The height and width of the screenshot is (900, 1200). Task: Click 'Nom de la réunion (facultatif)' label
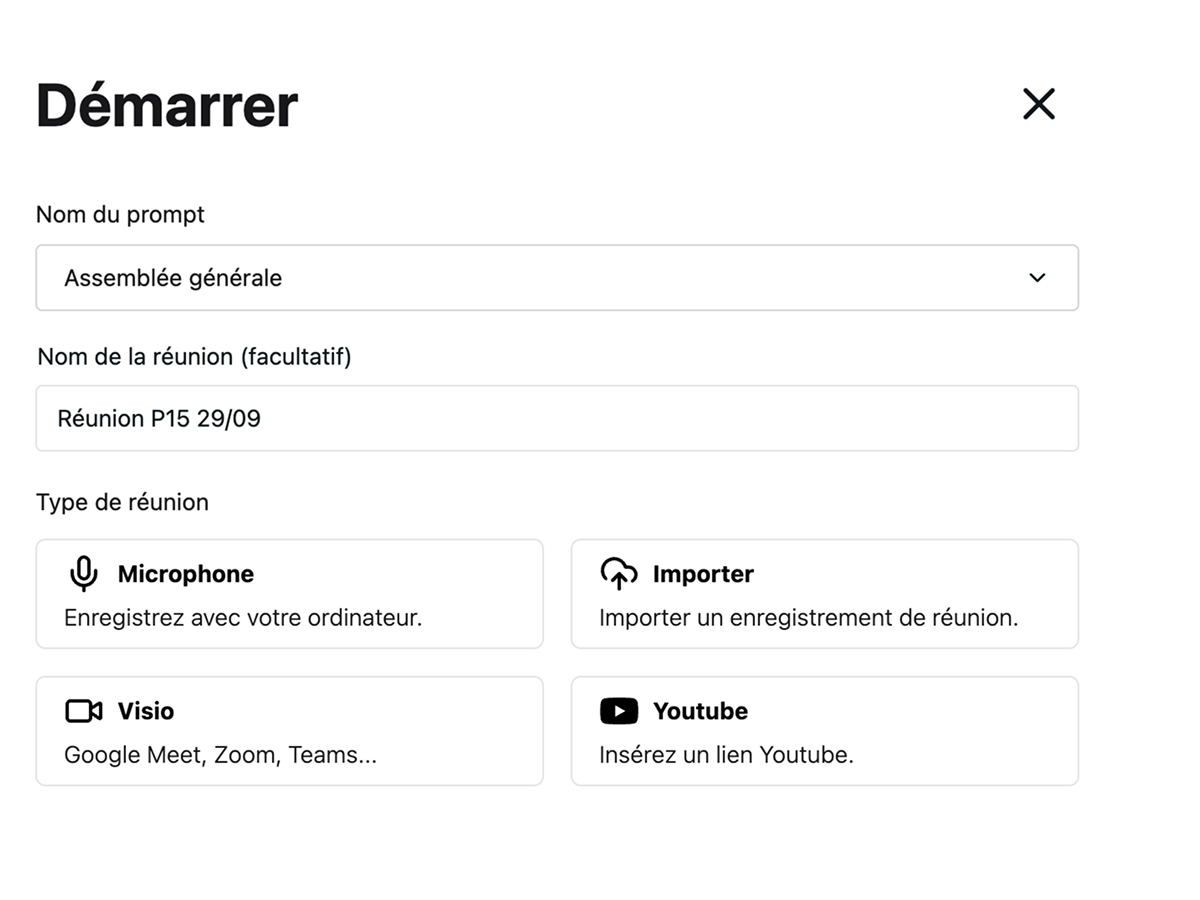194,357
